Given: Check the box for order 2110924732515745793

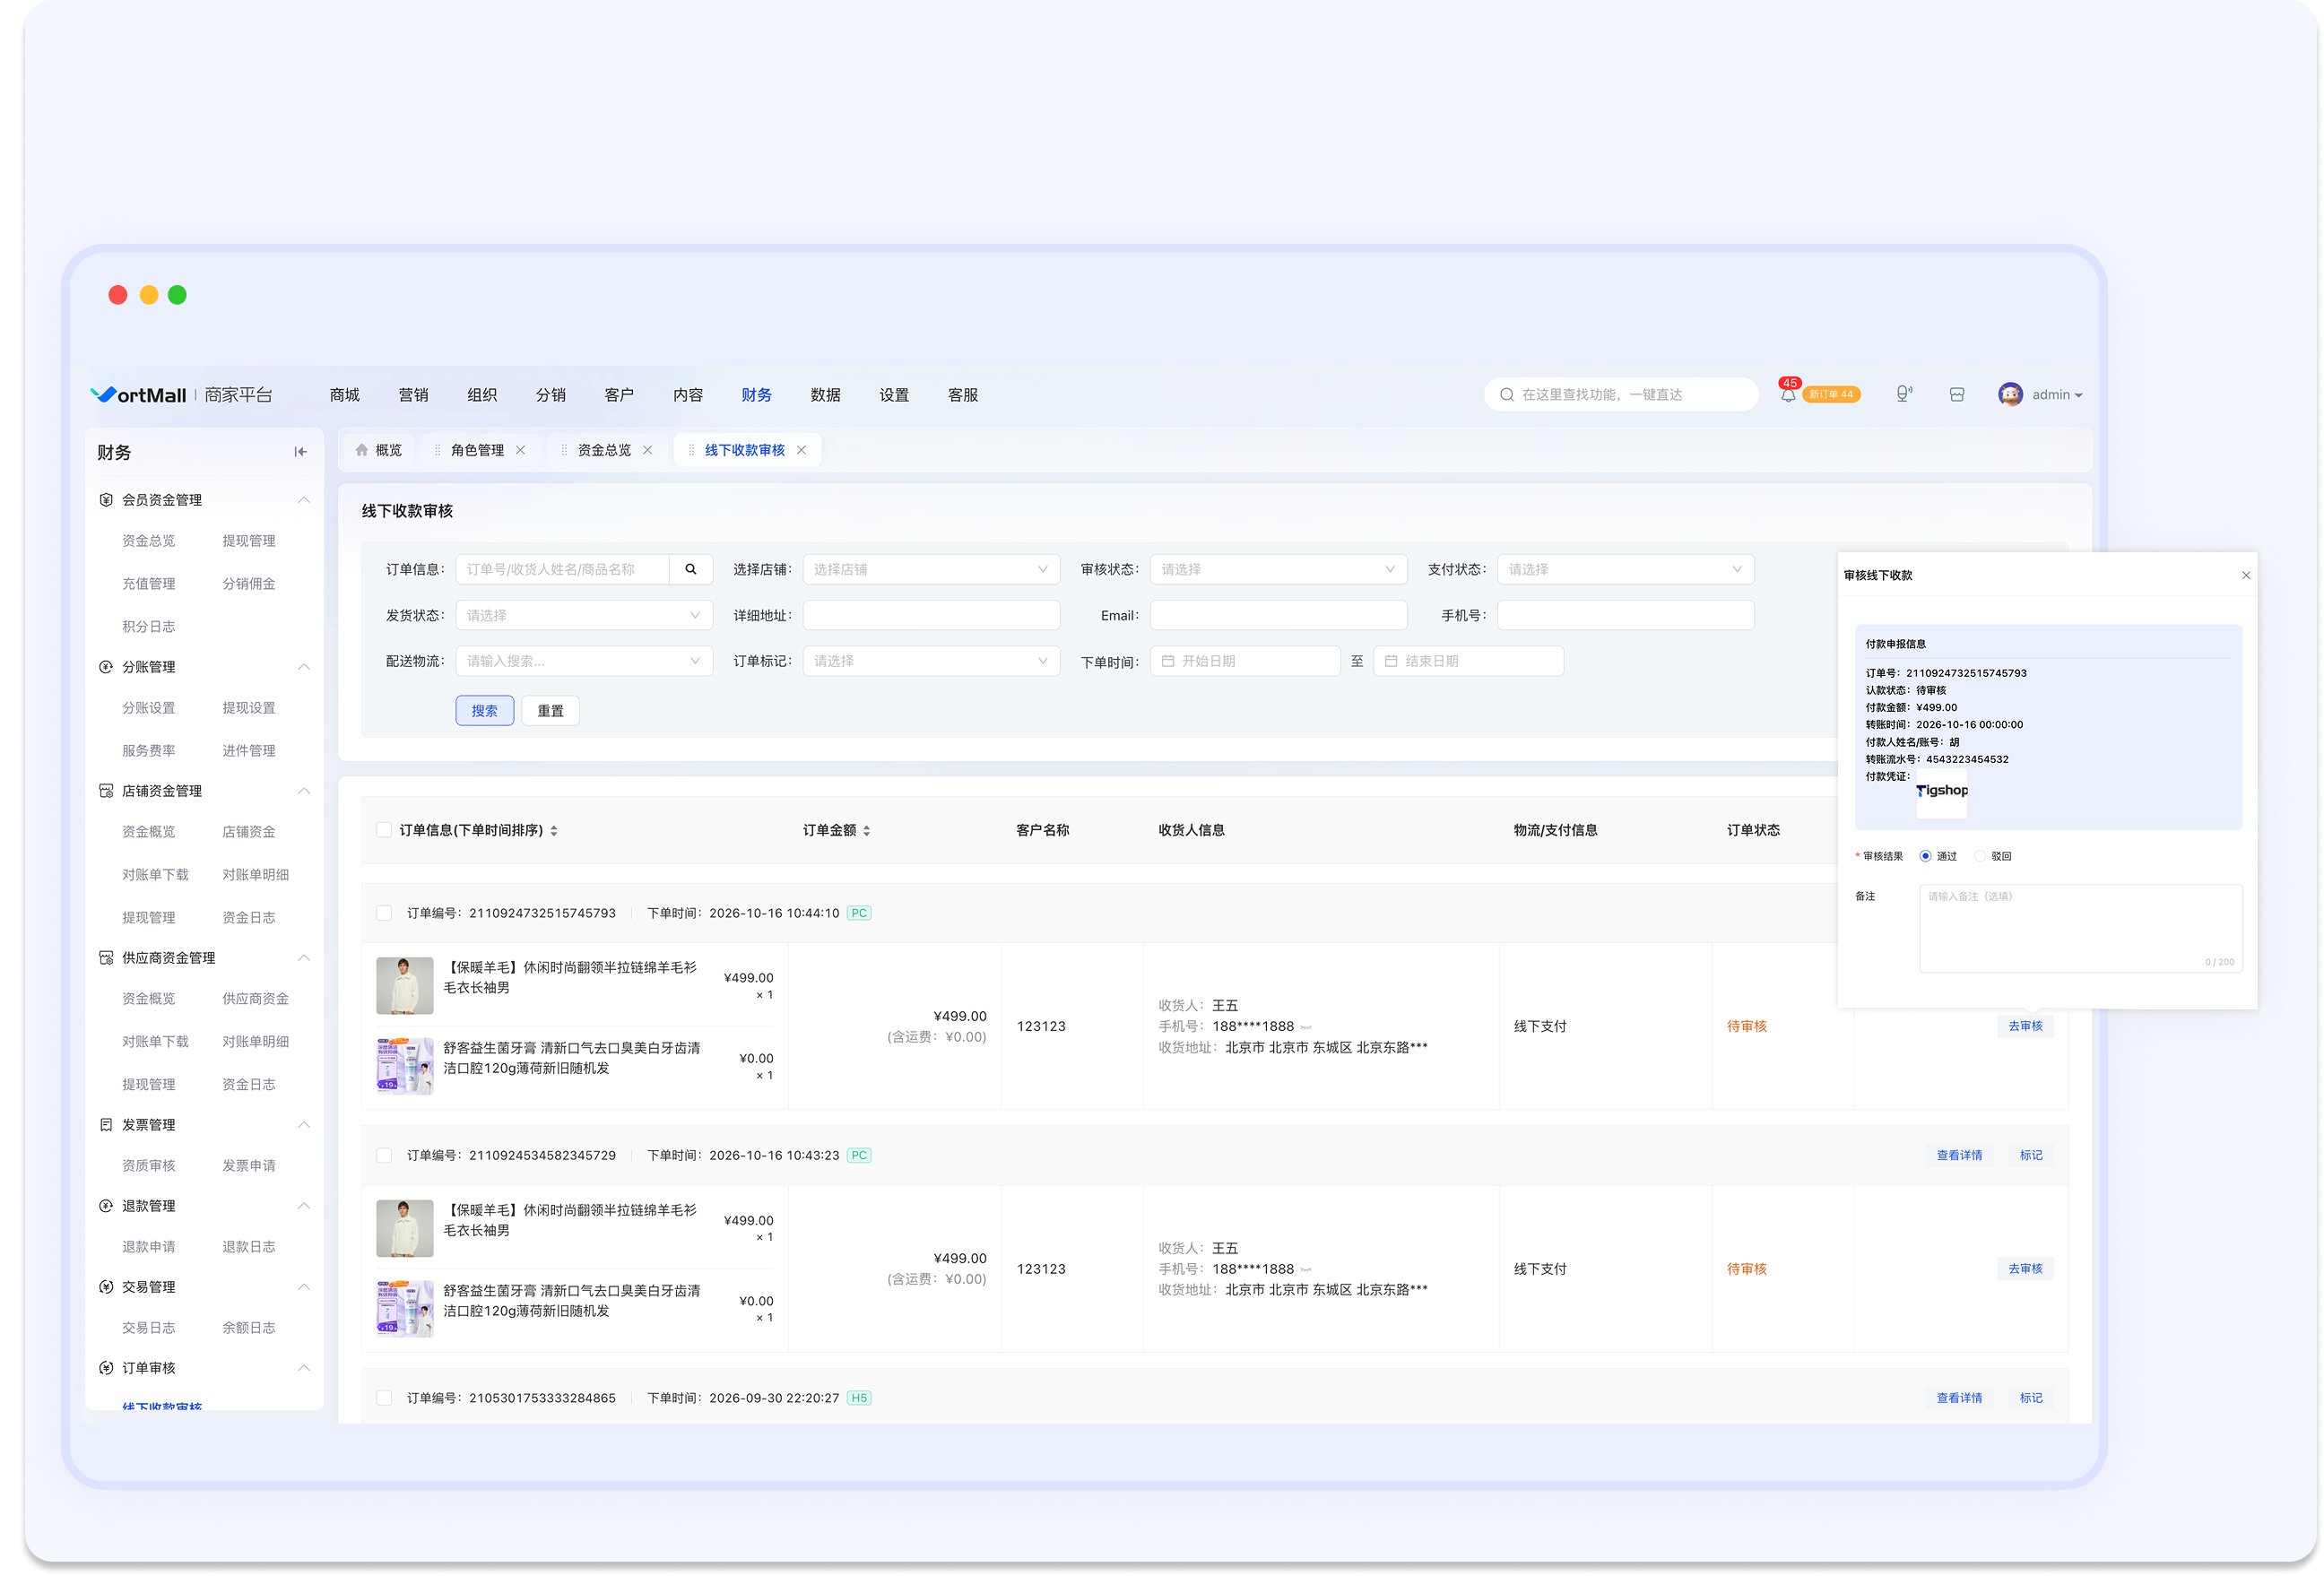Looking at the screenshot, I should pyautogui.click(x=384, y=913).
